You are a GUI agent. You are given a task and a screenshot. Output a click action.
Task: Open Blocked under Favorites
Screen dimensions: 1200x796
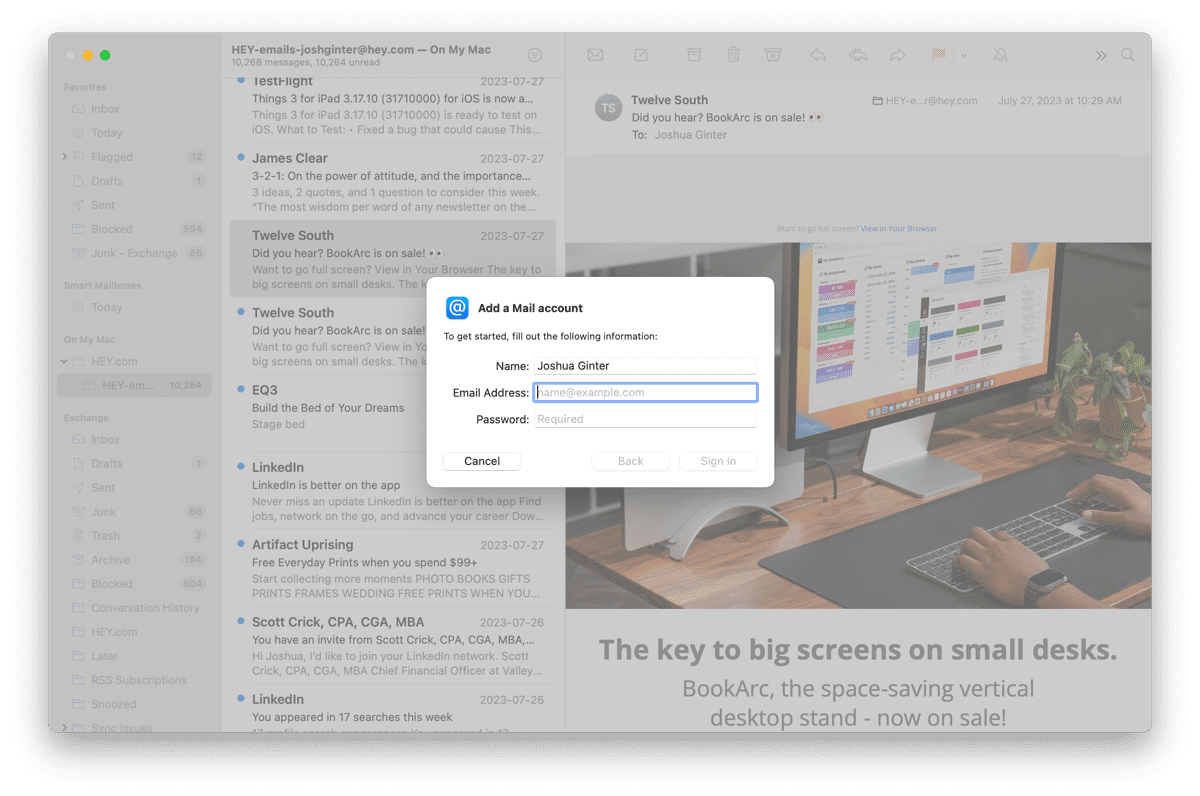point(134,229)
